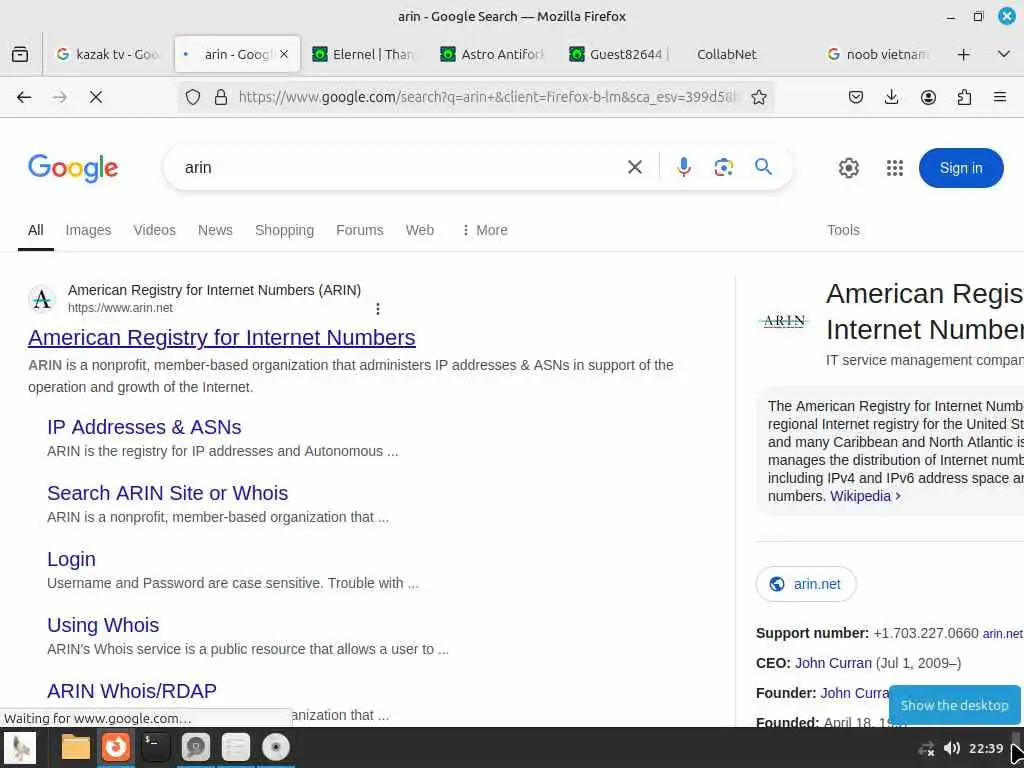This screenshot has width=1024, height=768.
Task: Open the CEO John Curran link
Action: [x=833, y=664]
